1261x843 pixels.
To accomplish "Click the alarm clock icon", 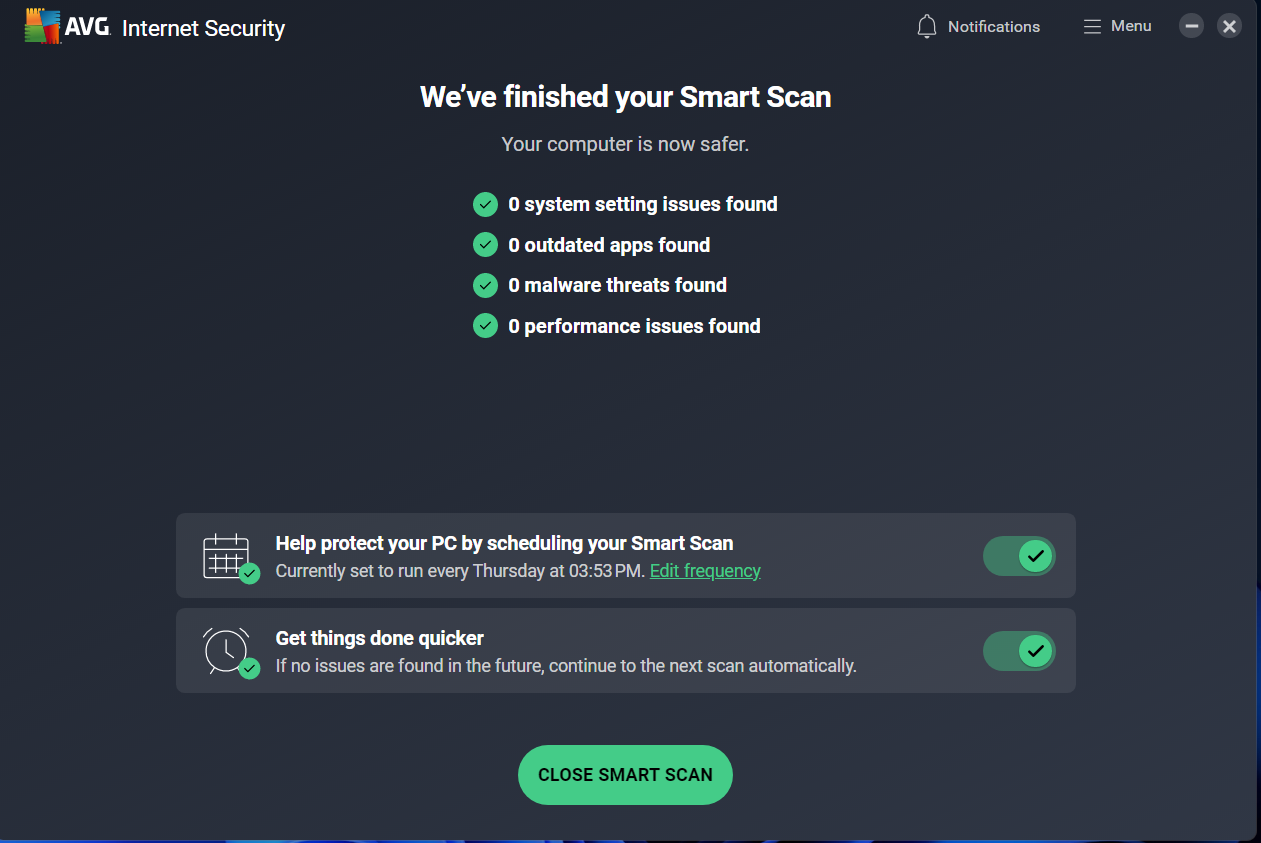I will tap(230, 652).
